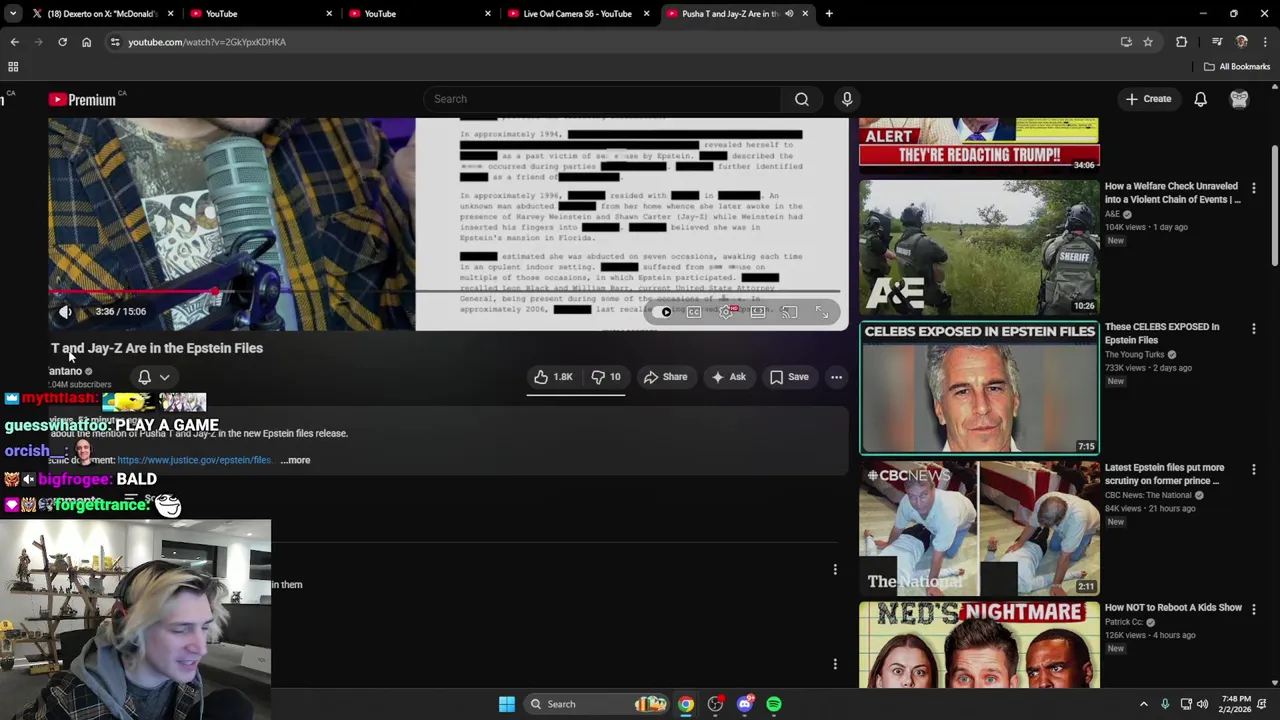
Task: Open the Ask AI button
Action: [x=728, y=377]
